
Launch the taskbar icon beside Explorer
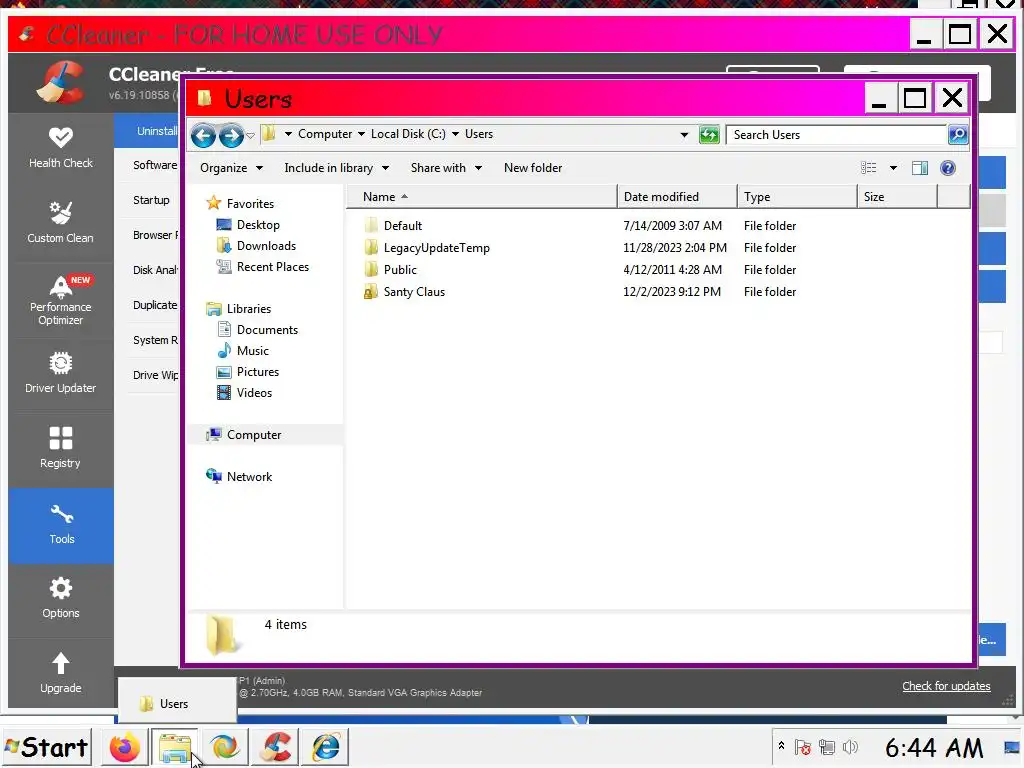point(225,747)
